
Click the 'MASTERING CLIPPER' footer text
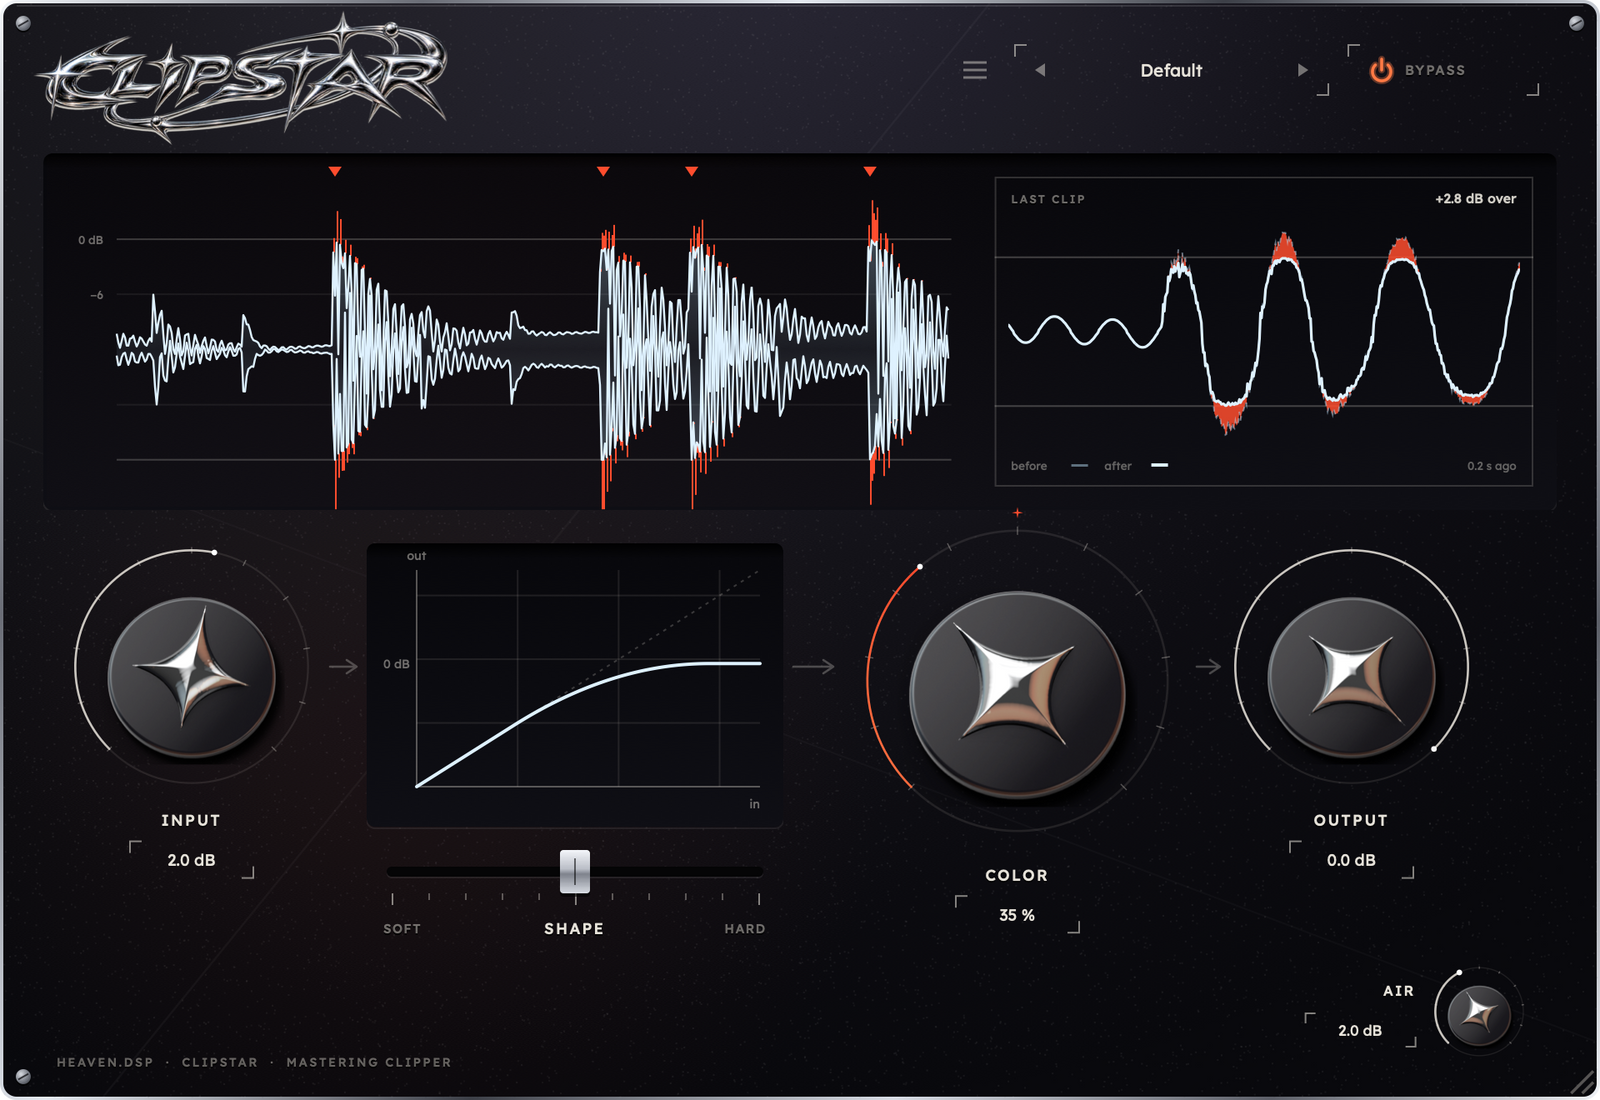(x=368, y=1062)
